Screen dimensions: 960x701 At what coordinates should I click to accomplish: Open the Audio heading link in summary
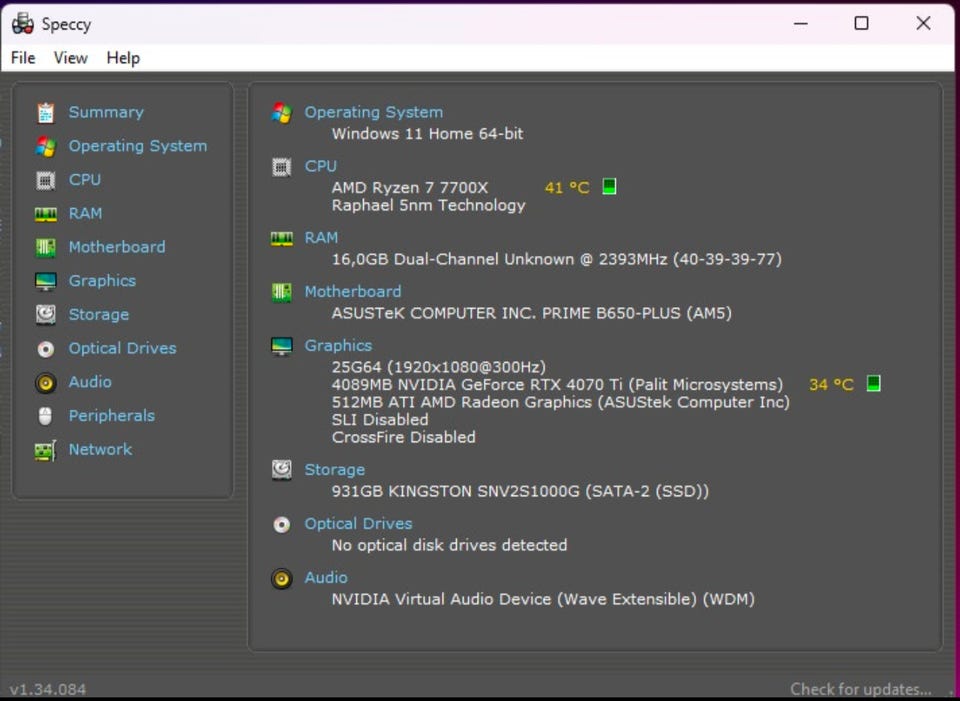click(x=326, y=578)
